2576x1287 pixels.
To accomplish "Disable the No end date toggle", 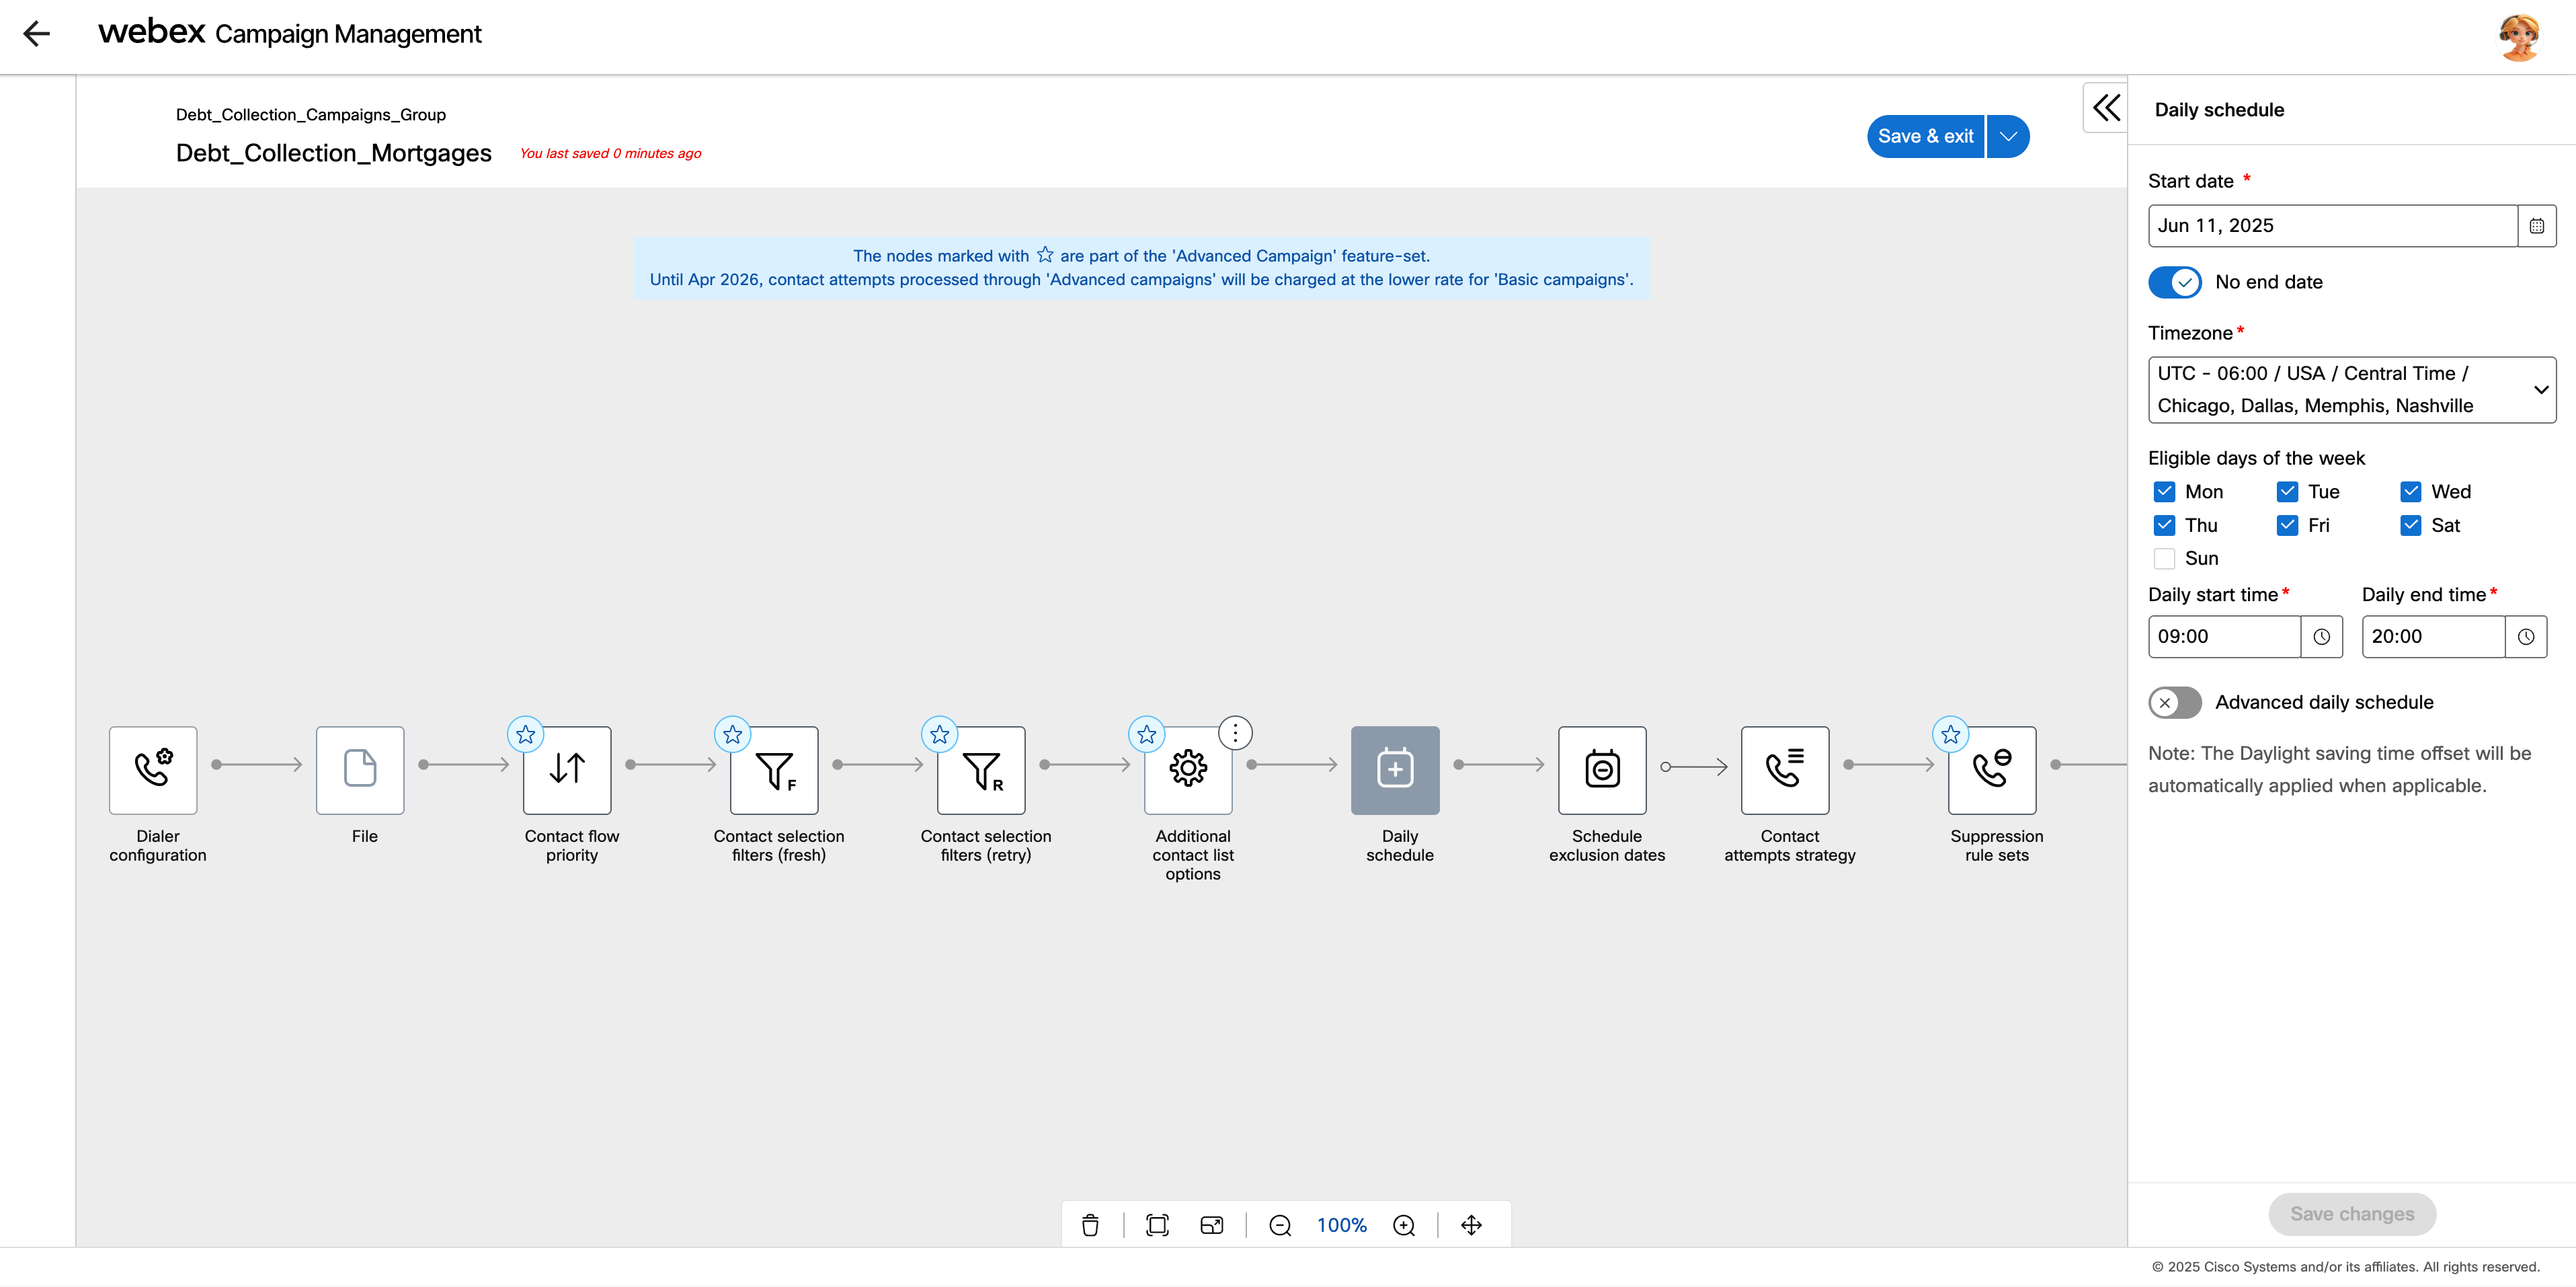I will click(x=2174, y=282).
